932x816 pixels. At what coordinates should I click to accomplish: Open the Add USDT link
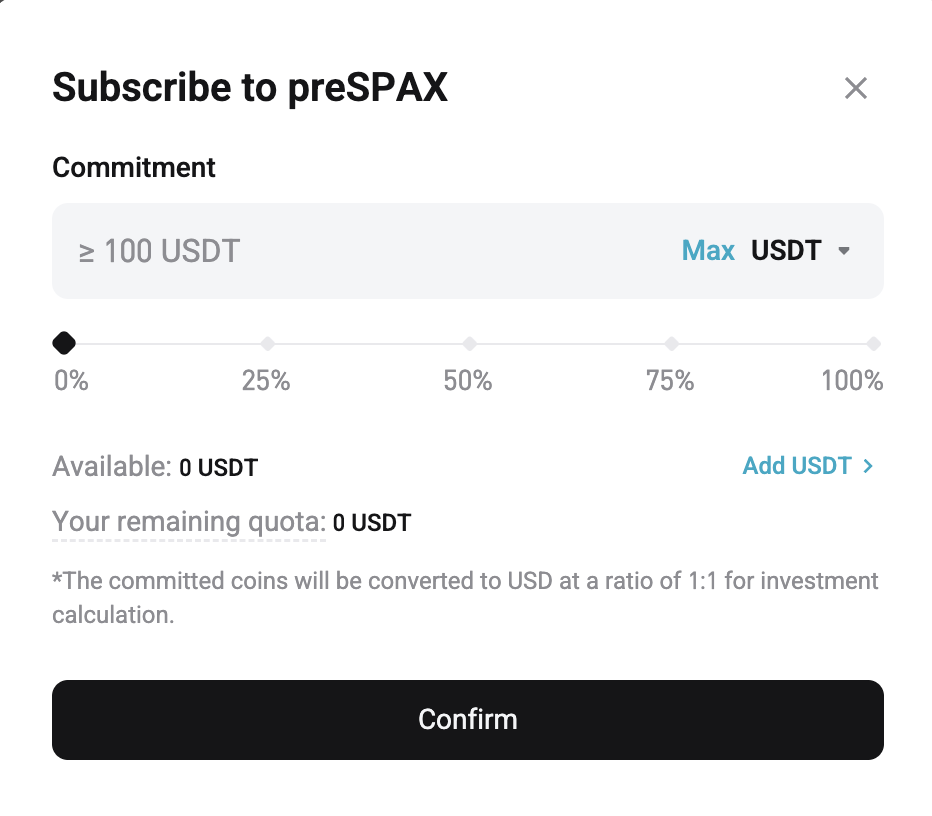coord(797,466)
